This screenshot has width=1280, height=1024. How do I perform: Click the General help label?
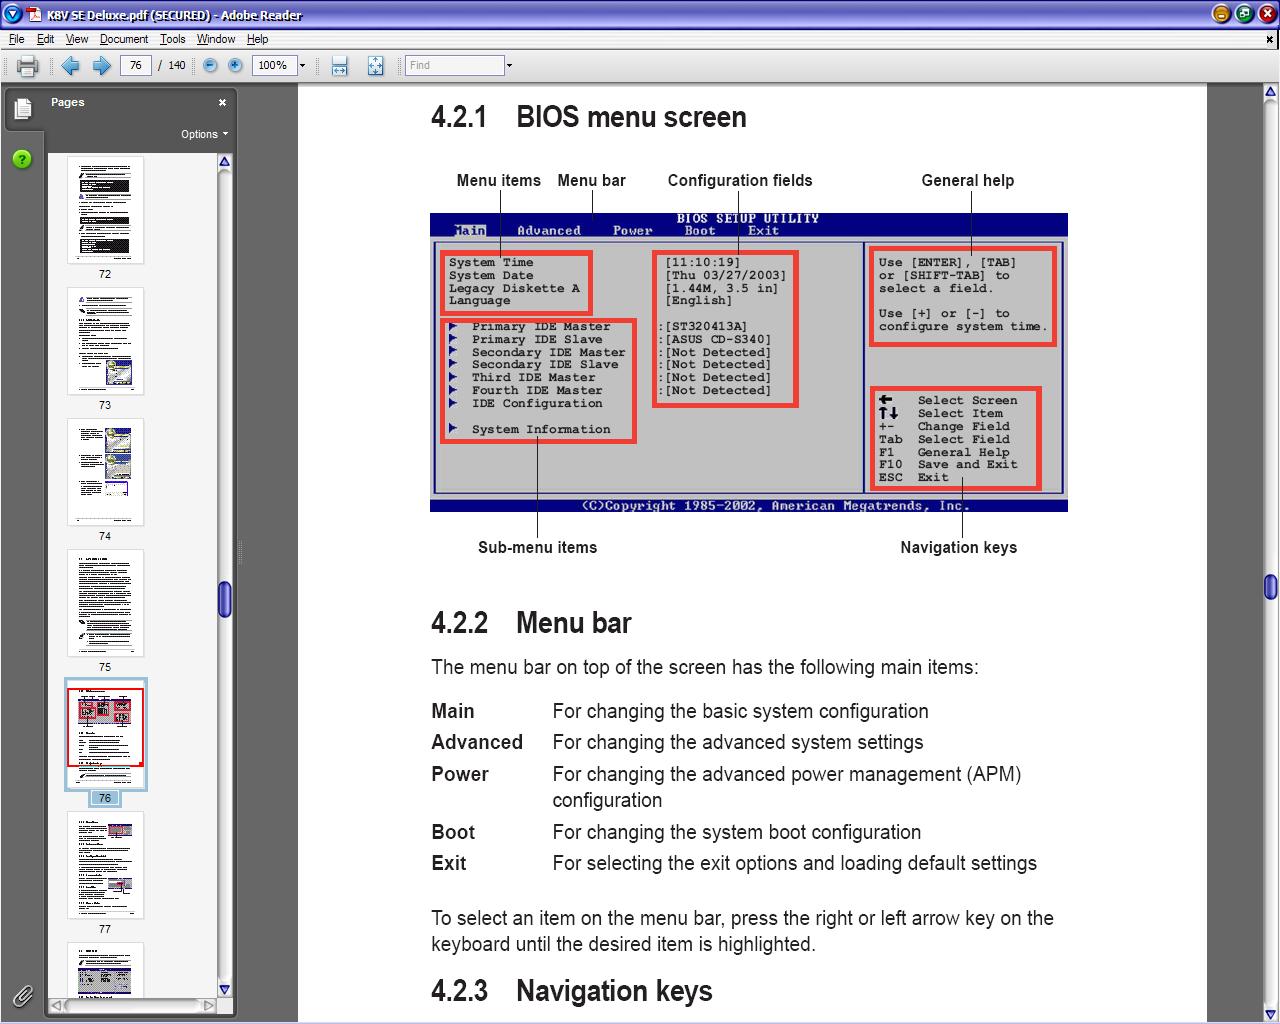968,180
